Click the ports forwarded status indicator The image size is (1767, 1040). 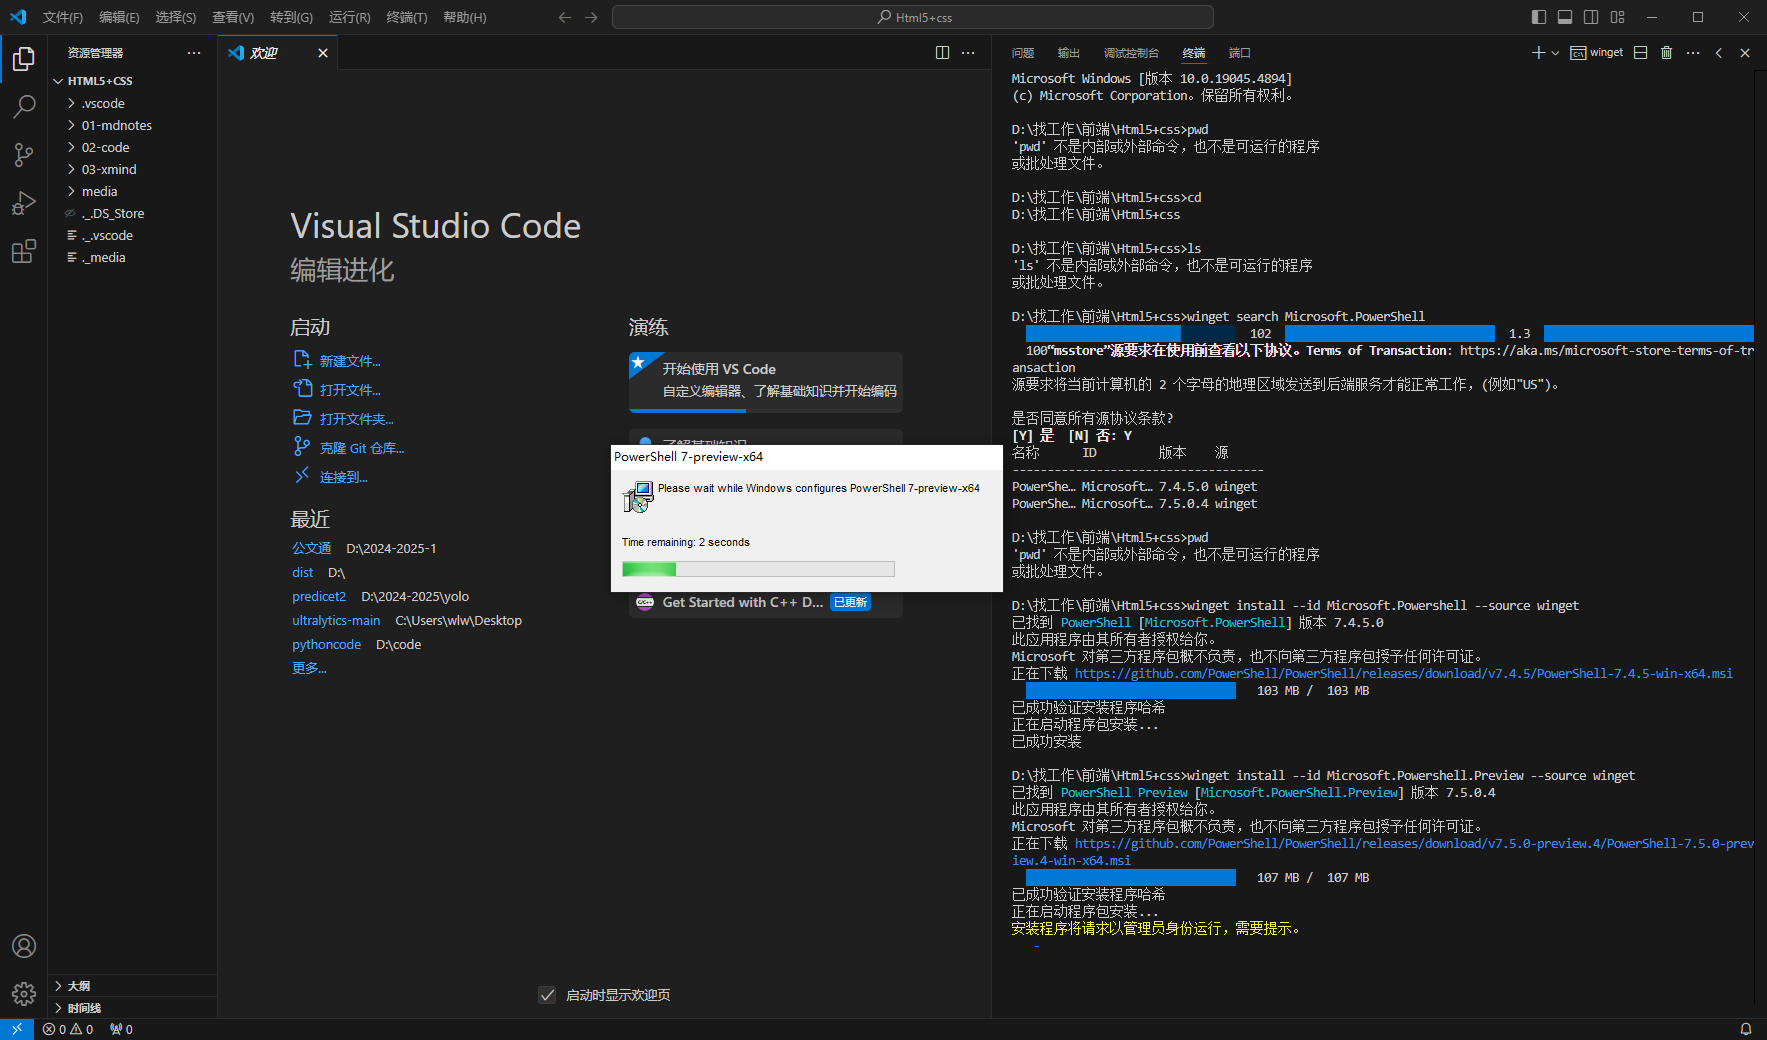tap(121, 1029)
